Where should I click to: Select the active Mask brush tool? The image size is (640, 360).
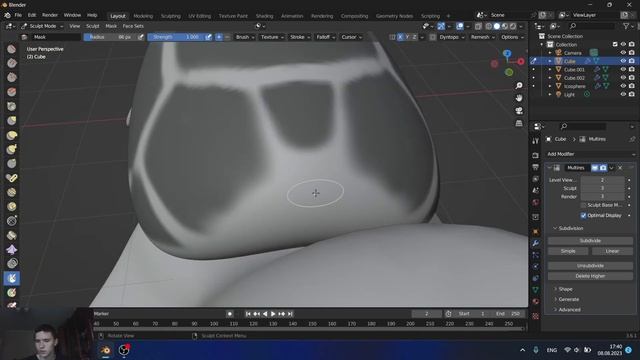12,278
